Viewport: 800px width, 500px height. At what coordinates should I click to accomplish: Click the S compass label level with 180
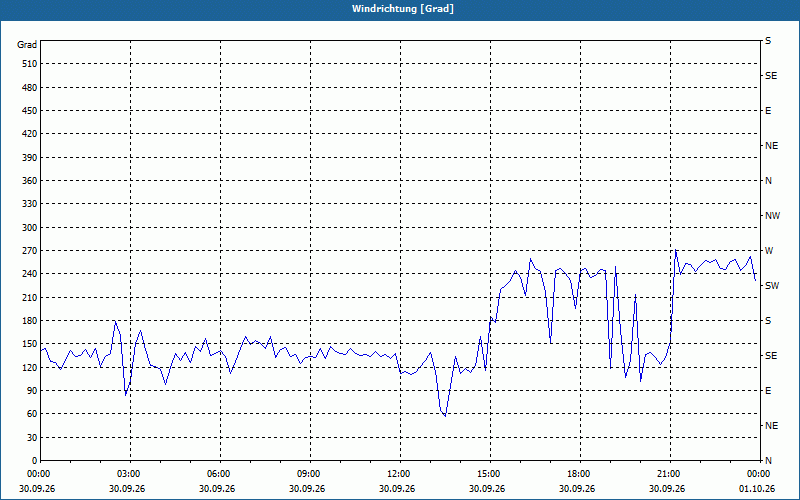tap(768, 321)
